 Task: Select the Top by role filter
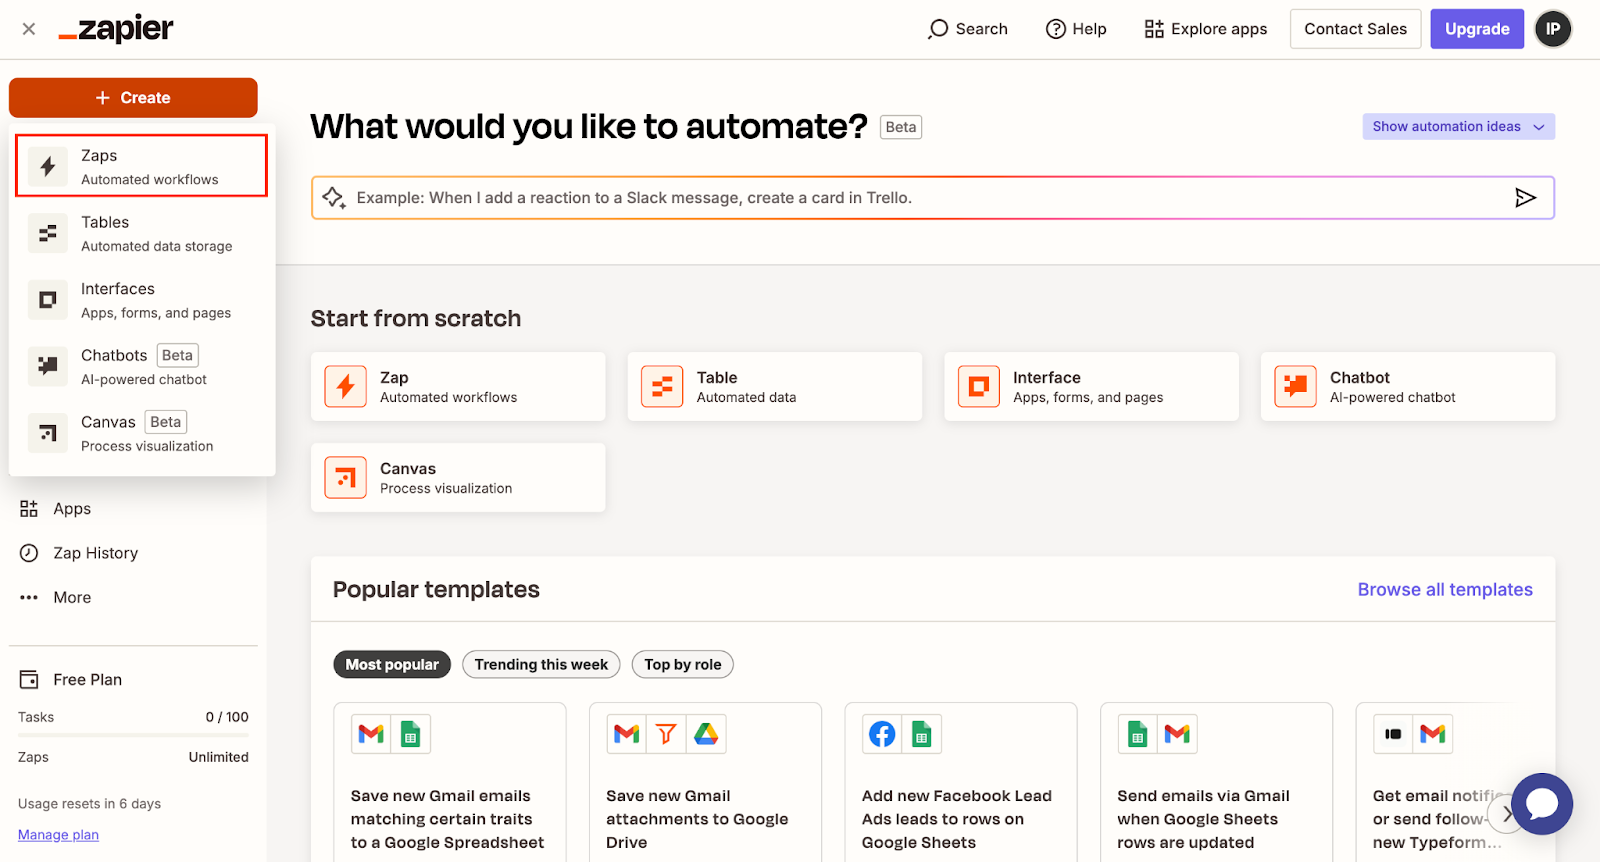682,665
